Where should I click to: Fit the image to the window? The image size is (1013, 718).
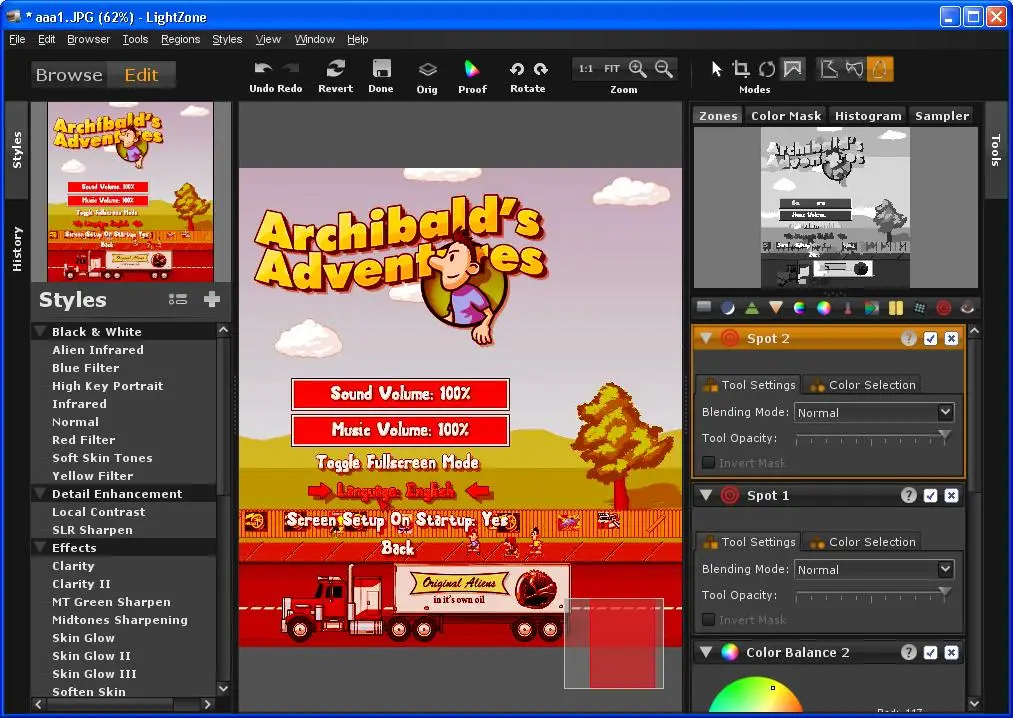[x=612, y=69]
